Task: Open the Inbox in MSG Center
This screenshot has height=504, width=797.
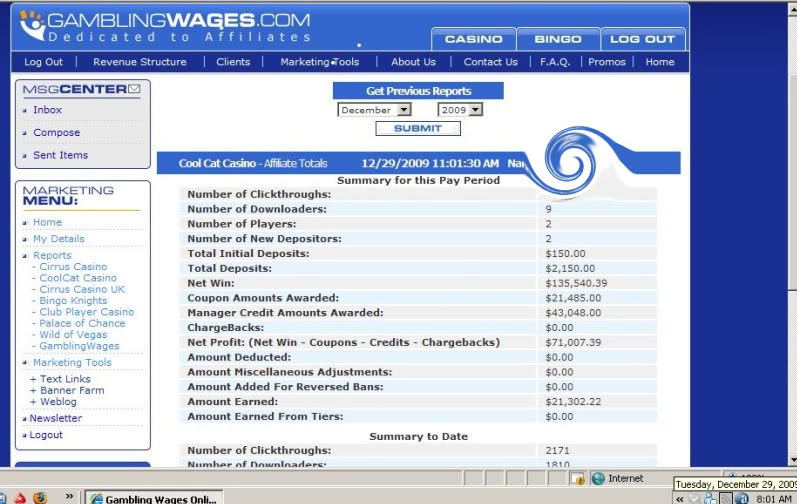Action: [x=47, y=110]
